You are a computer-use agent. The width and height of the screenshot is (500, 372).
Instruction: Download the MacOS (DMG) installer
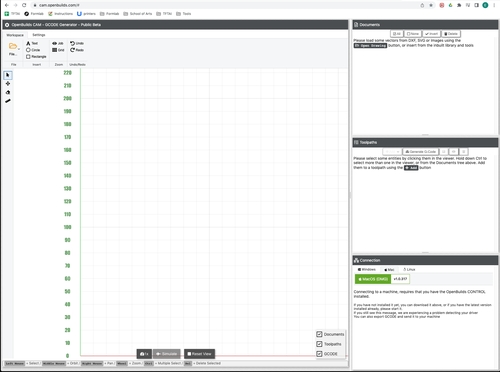[373, 279]
